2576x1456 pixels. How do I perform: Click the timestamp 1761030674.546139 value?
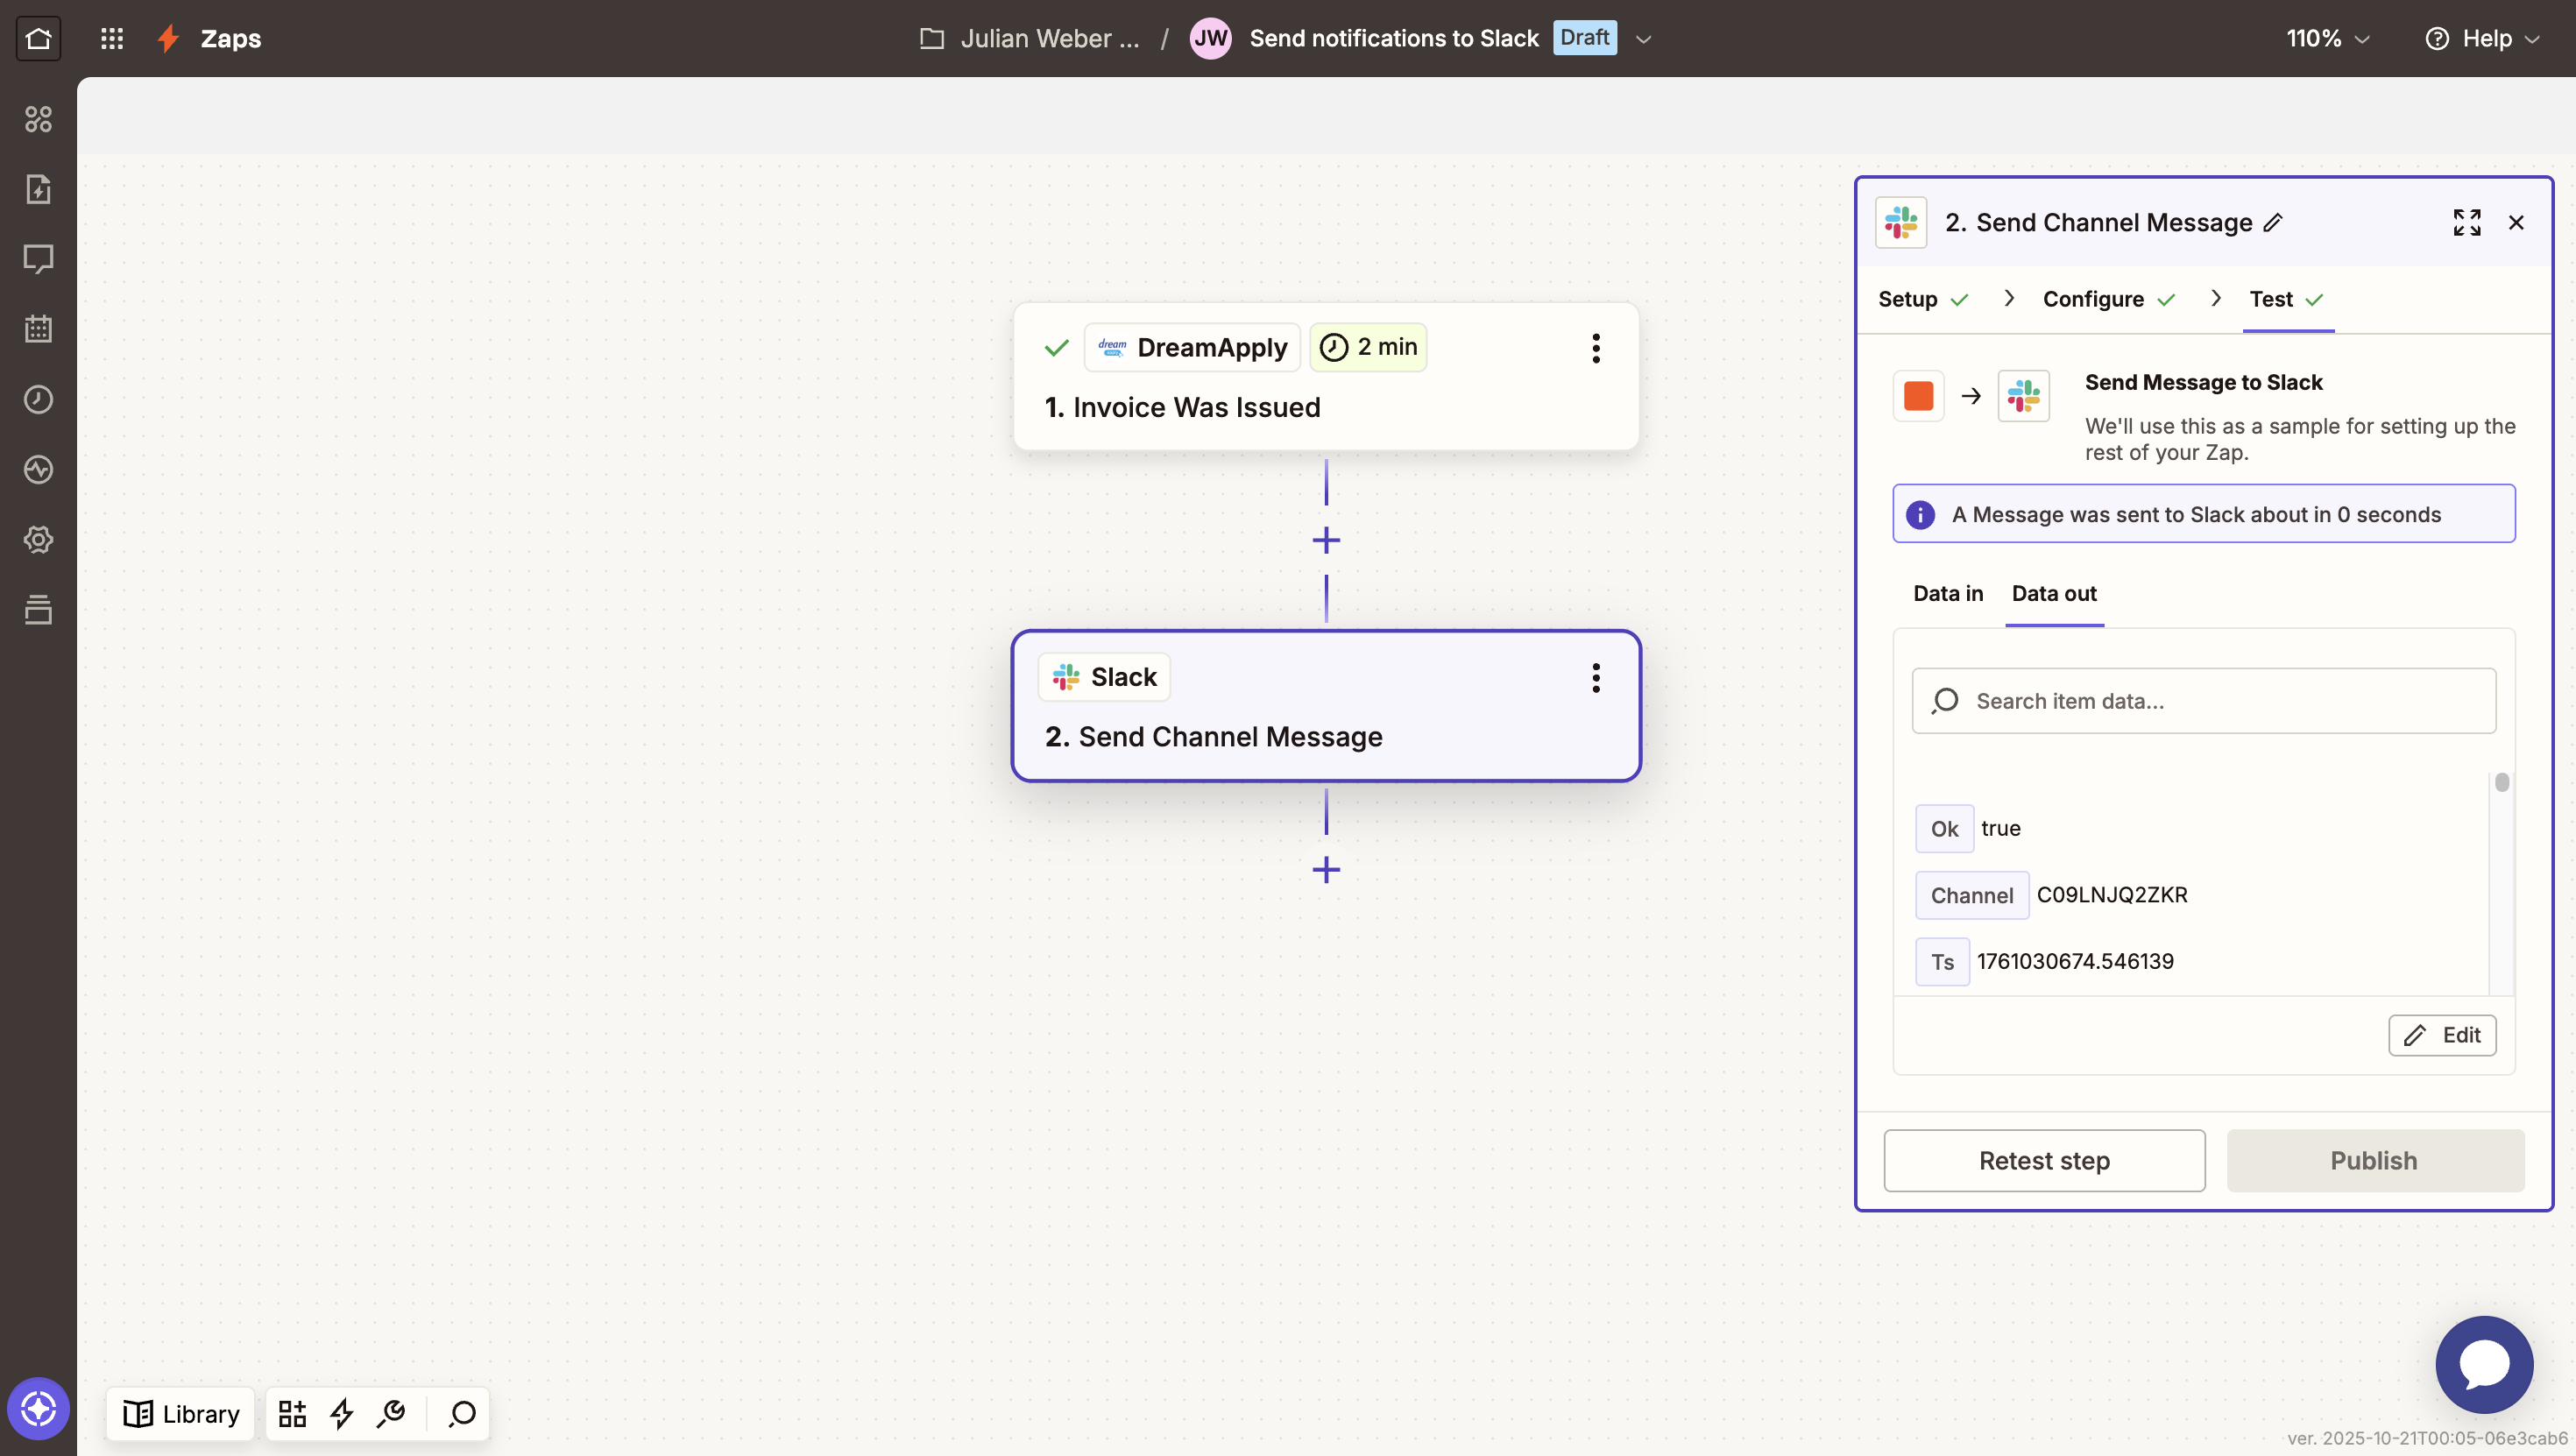(x=2075, y=961)
